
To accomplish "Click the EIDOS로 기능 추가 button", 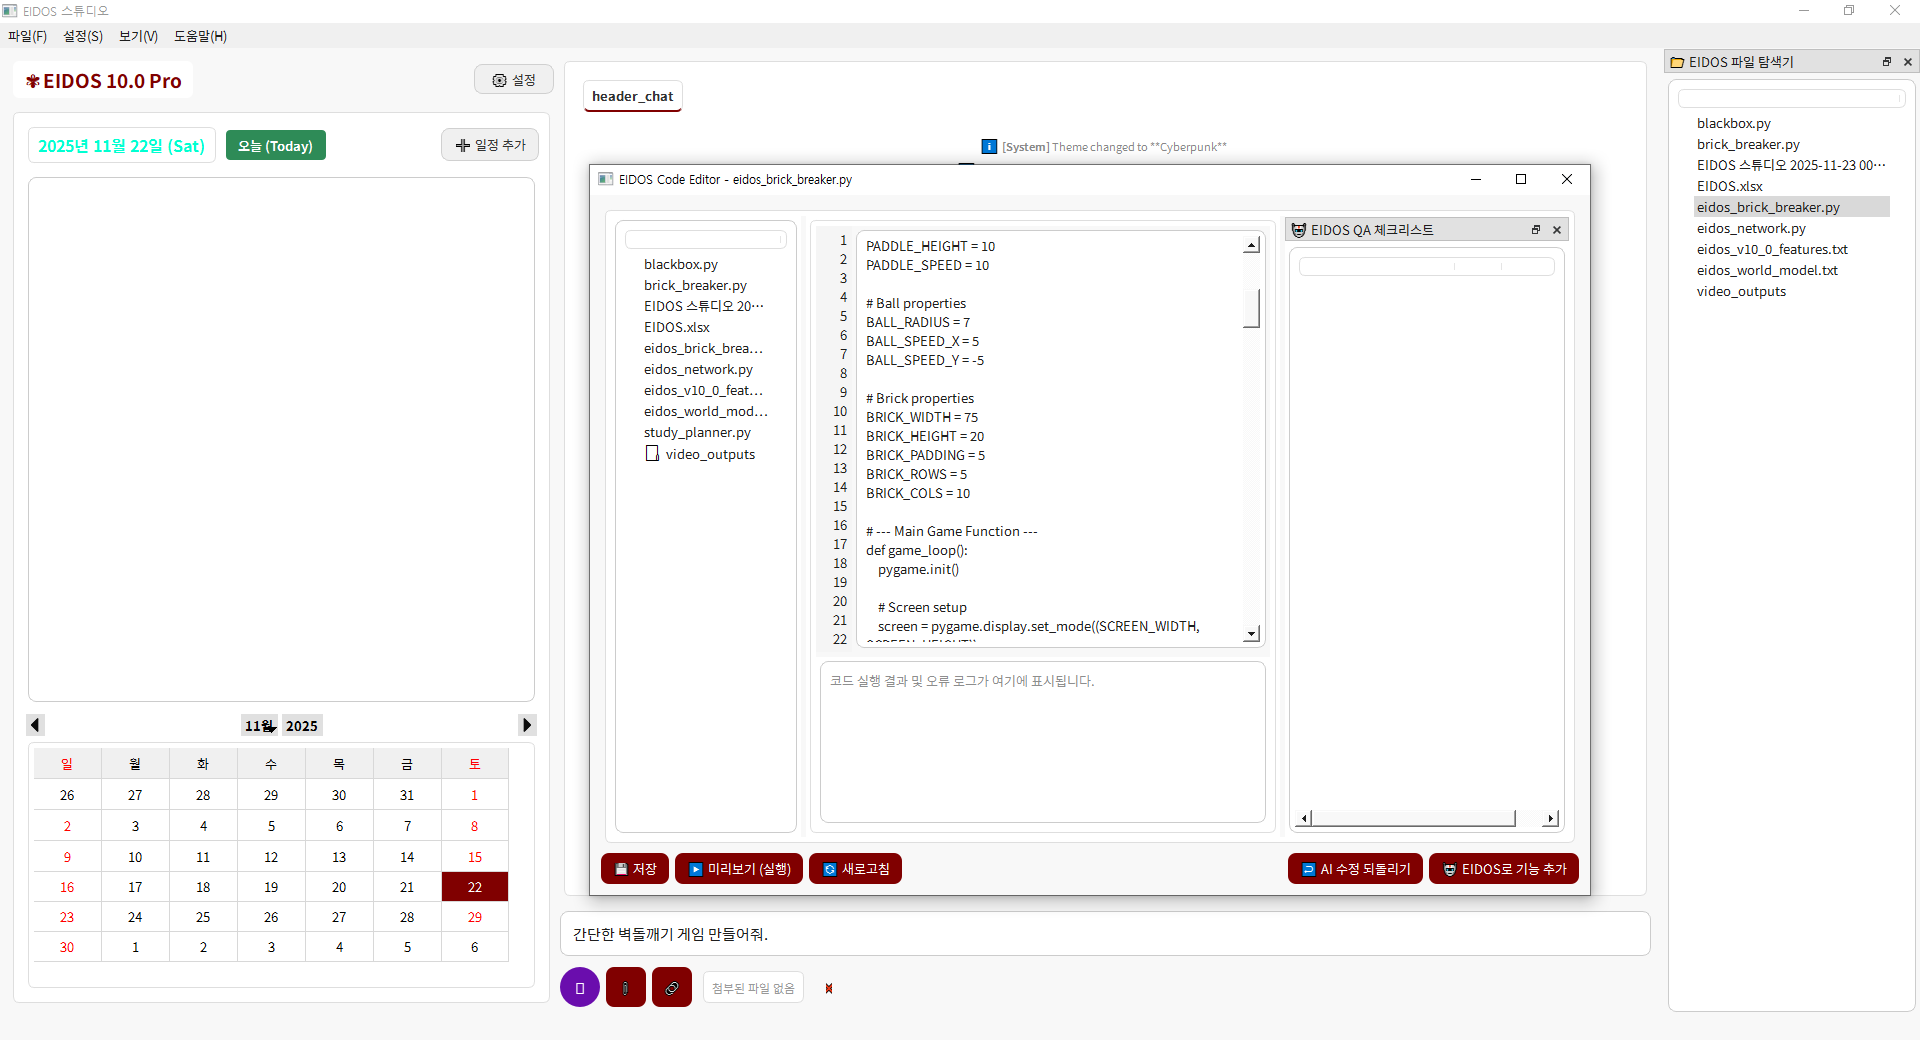I will tap(1504, 869).
